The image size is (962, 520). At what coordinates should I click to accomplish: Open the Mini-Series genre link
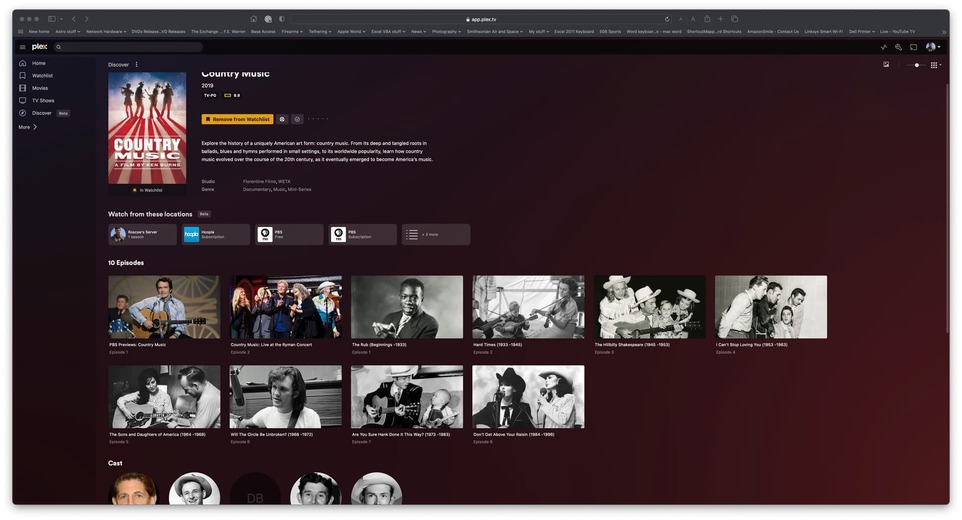tap(299, 189)
